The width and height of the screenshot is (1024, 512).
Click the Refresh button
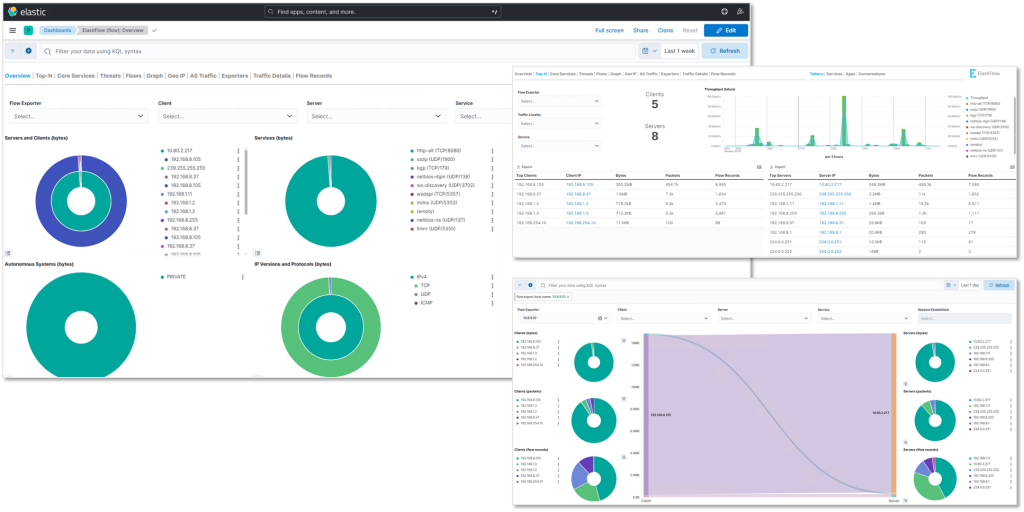click(x=724, y=50)
